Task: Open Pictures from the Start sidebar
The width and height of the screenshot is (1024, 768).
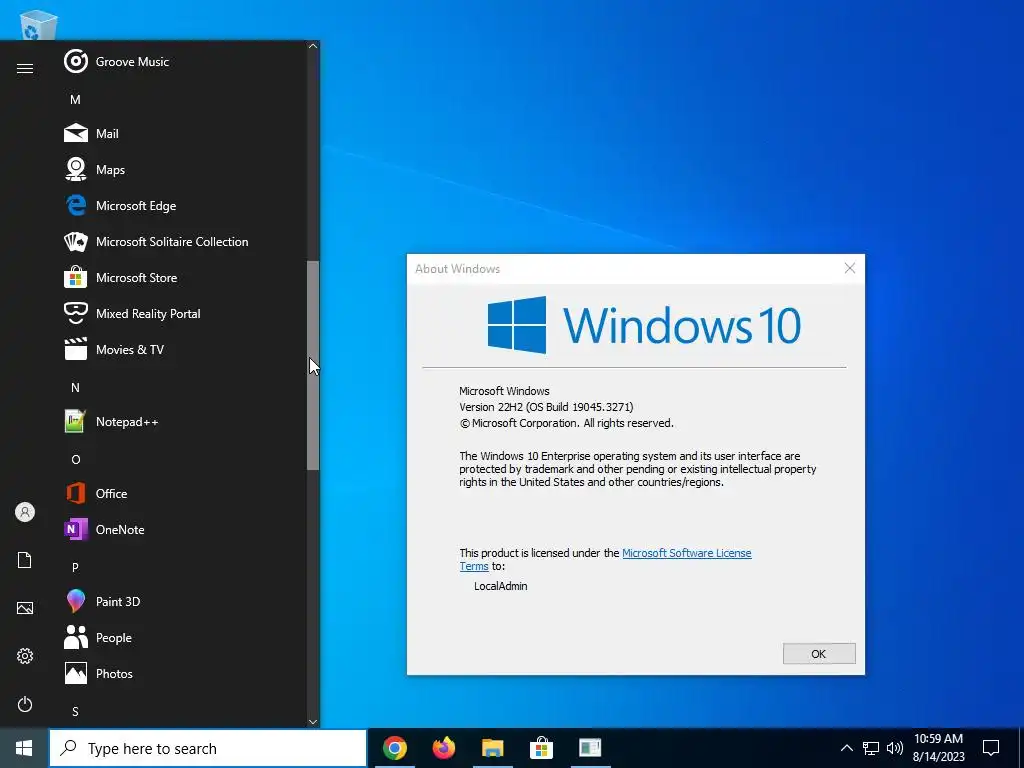Action: pyautogui.click(x=25, y=608)
